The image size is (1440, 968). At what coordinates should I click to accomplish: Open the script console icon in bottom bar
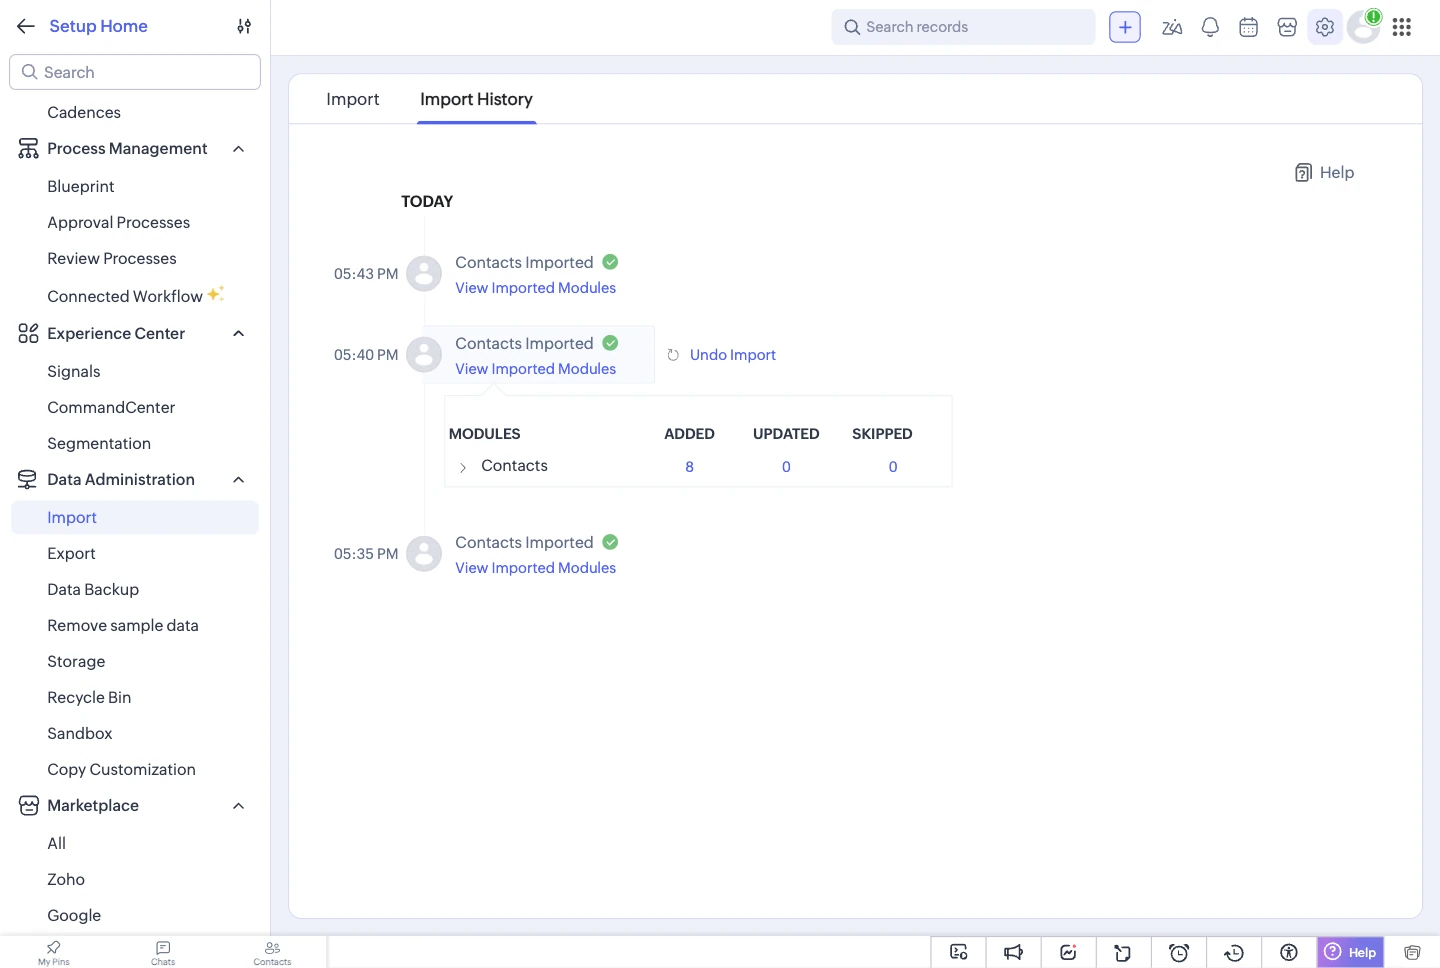[x=958, y=952]
